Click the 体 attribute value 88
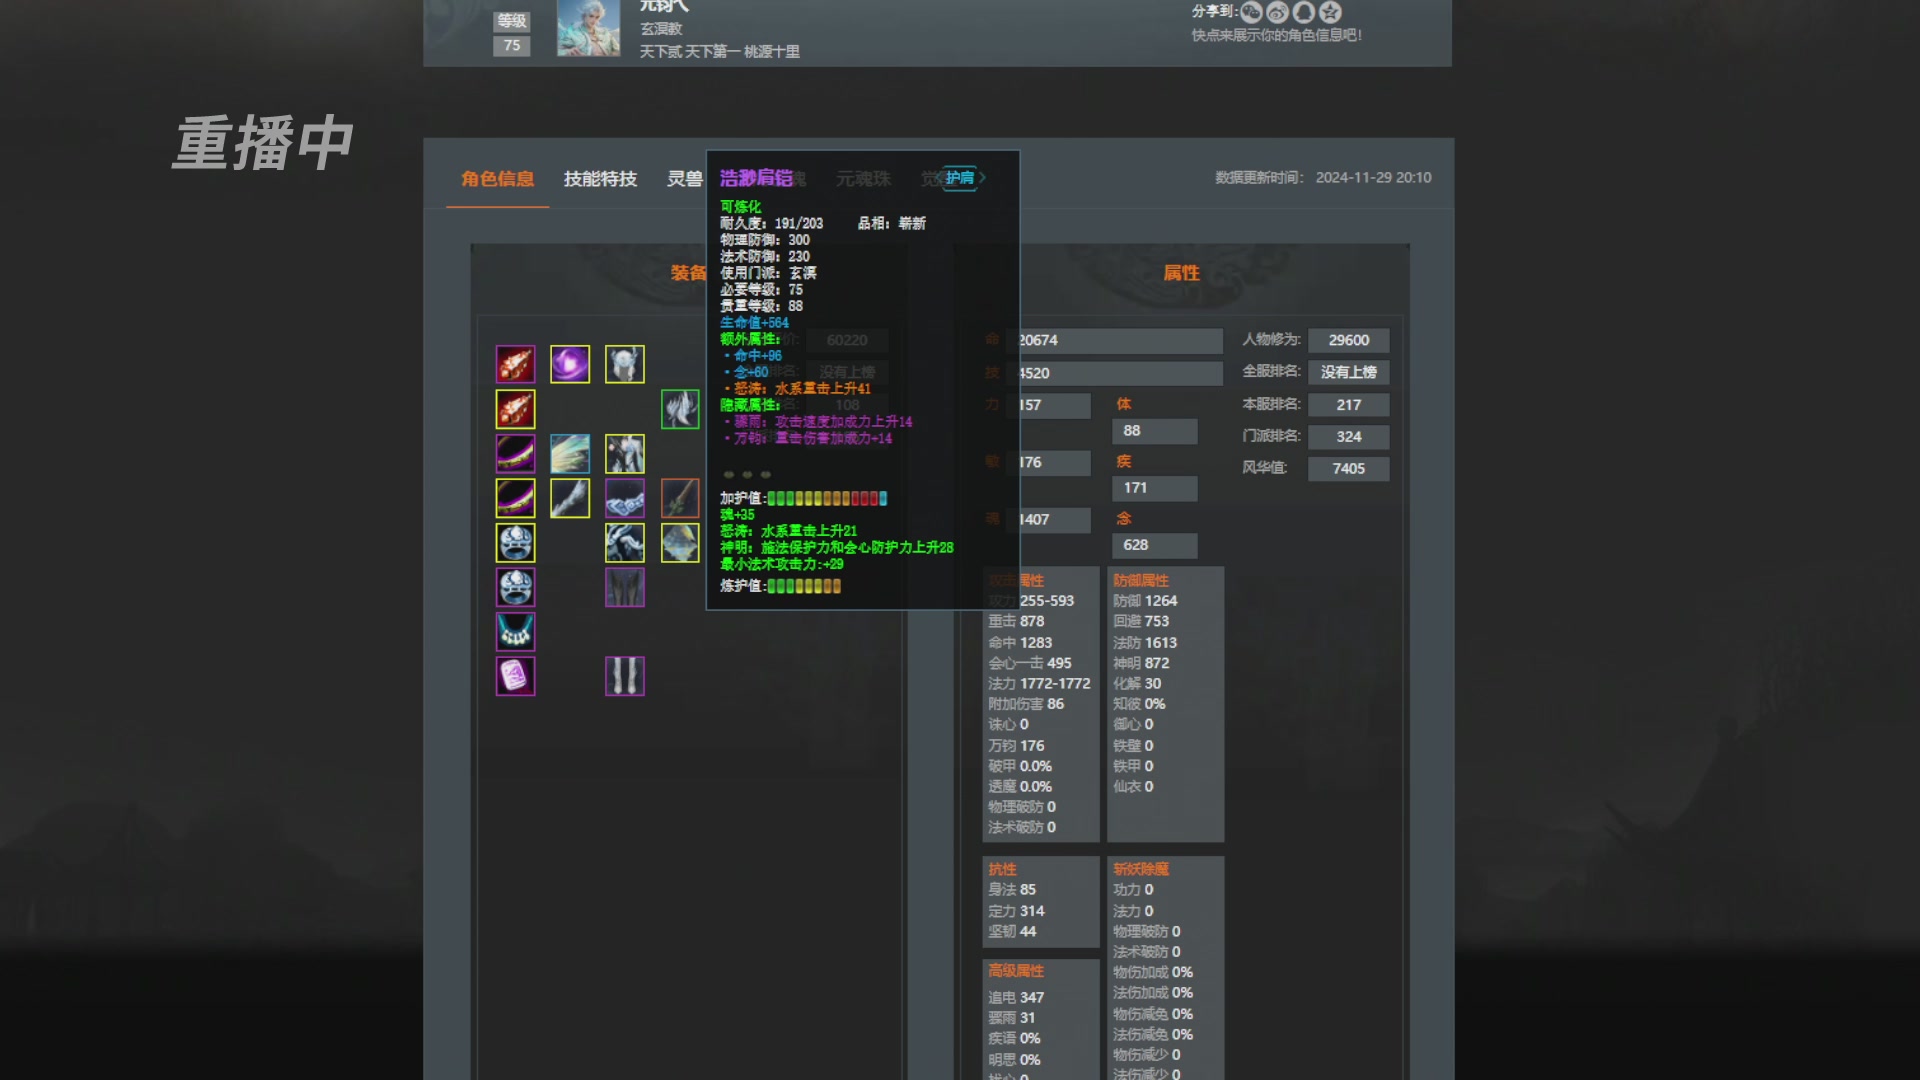1920x1080 pixels. [x=1154, y=431]
